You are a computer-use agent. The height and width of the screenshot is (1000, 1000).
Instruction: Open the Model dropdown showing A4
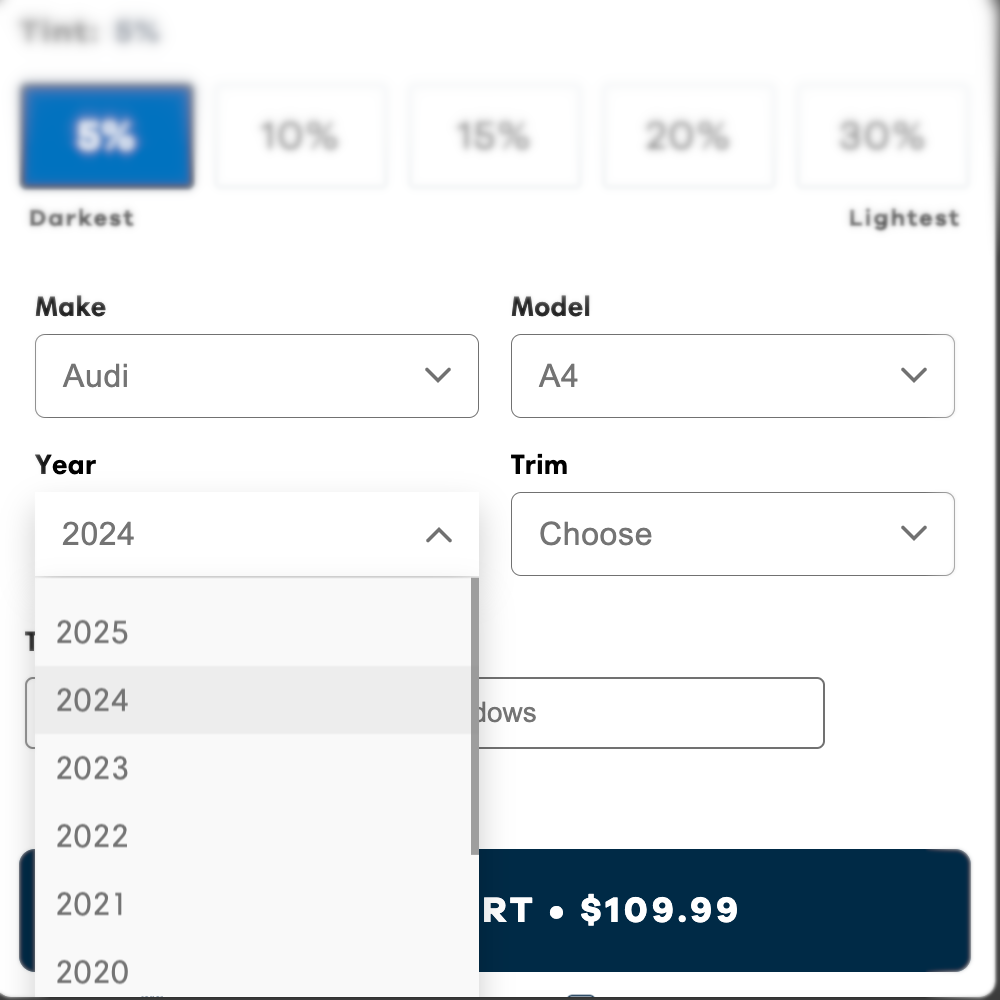click(x=732, y=376)
